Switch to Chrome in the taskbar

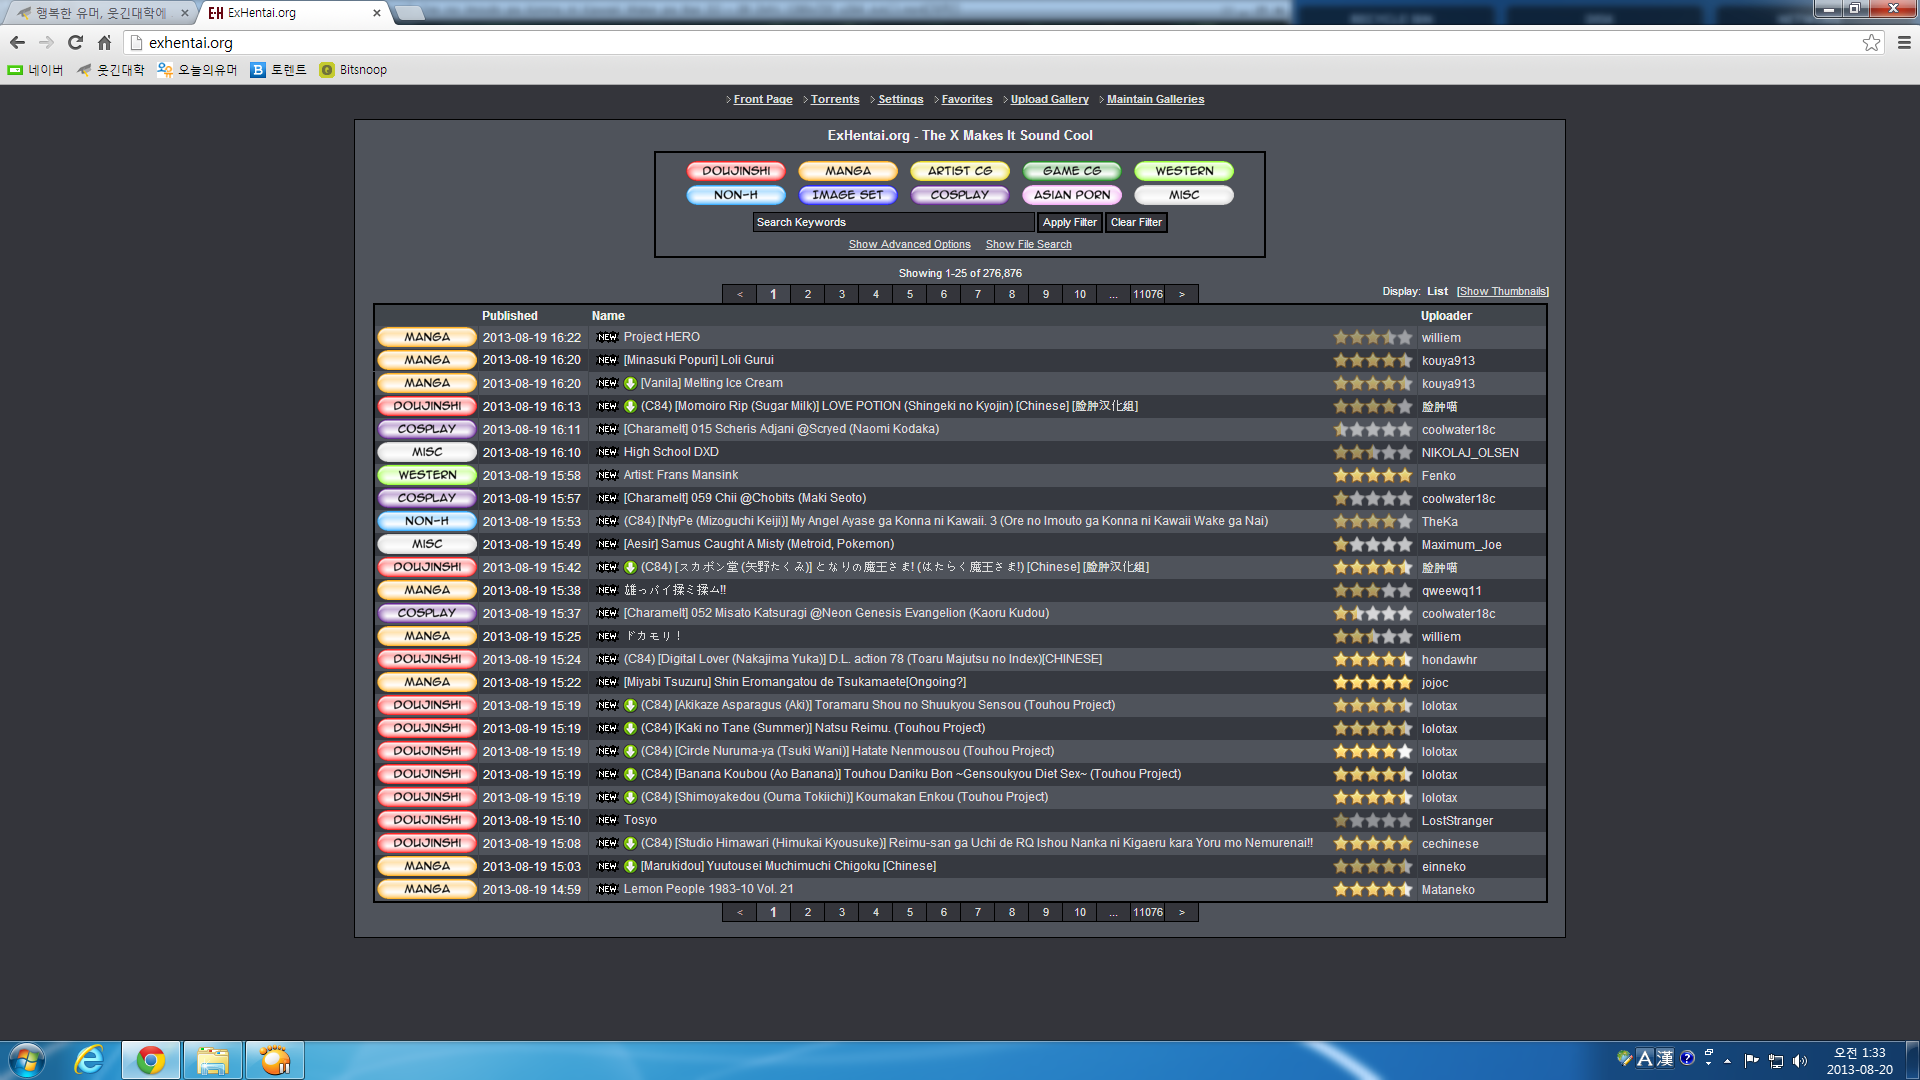tap(151, 1060)
